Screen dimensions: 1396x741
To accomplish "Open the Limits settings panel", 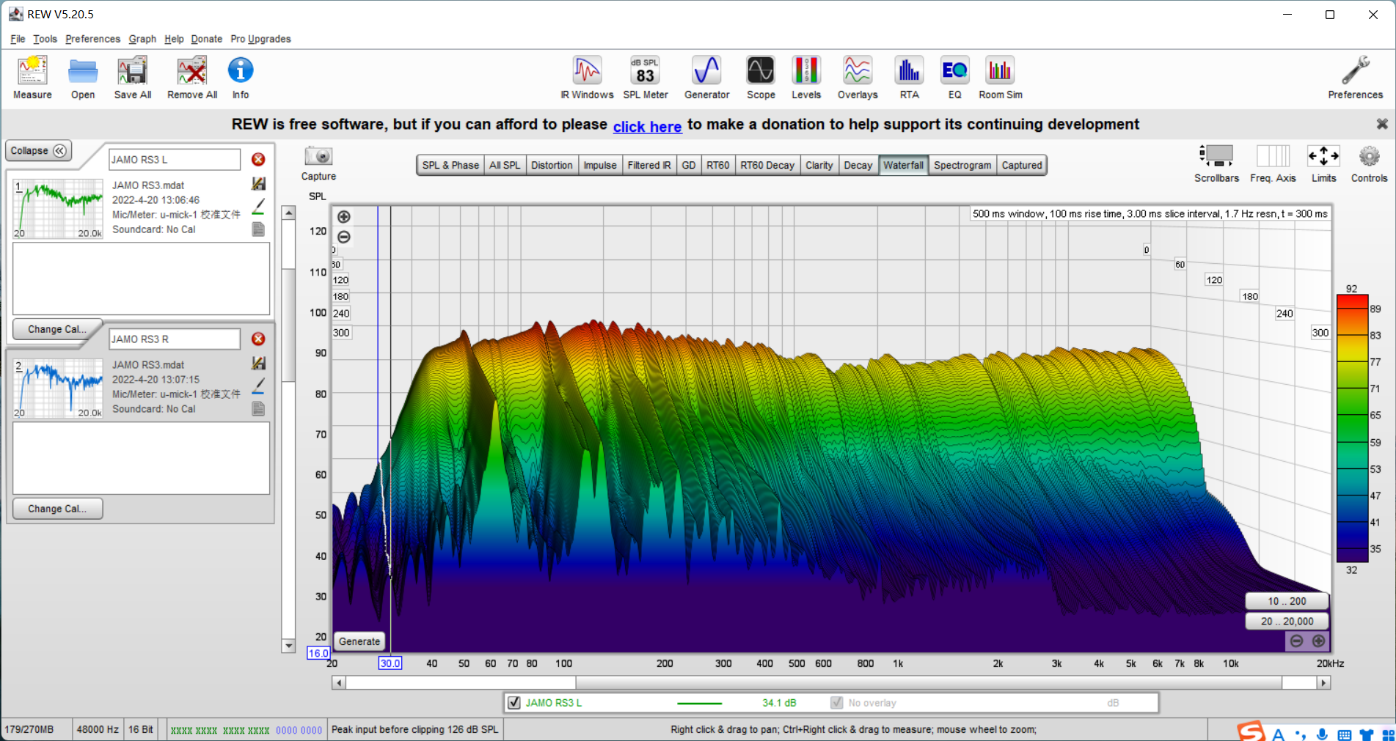I will pos(1323,157).
